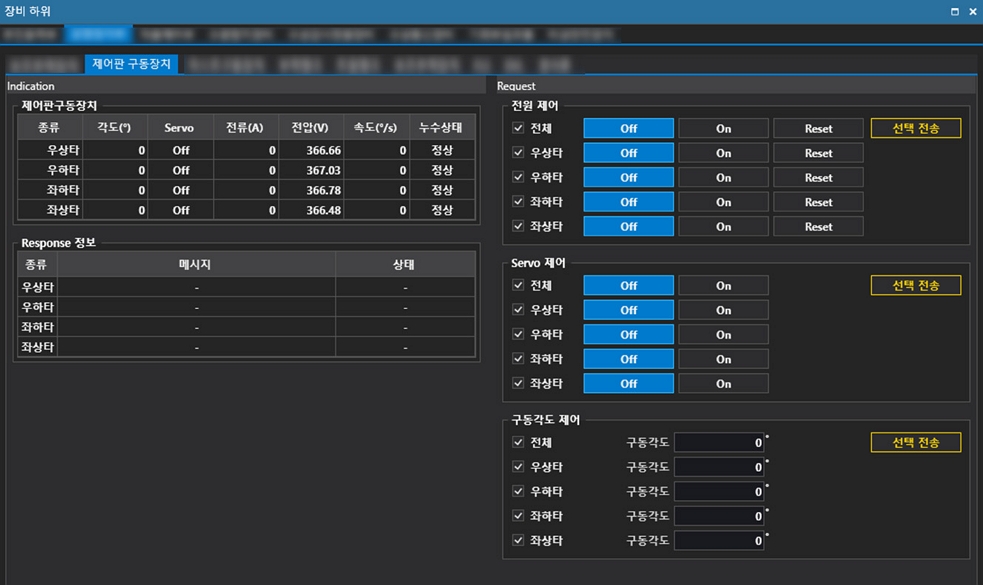
Task: Toggle 전체 checkbox in 구동각도 제어
Action: coord(518,442)
